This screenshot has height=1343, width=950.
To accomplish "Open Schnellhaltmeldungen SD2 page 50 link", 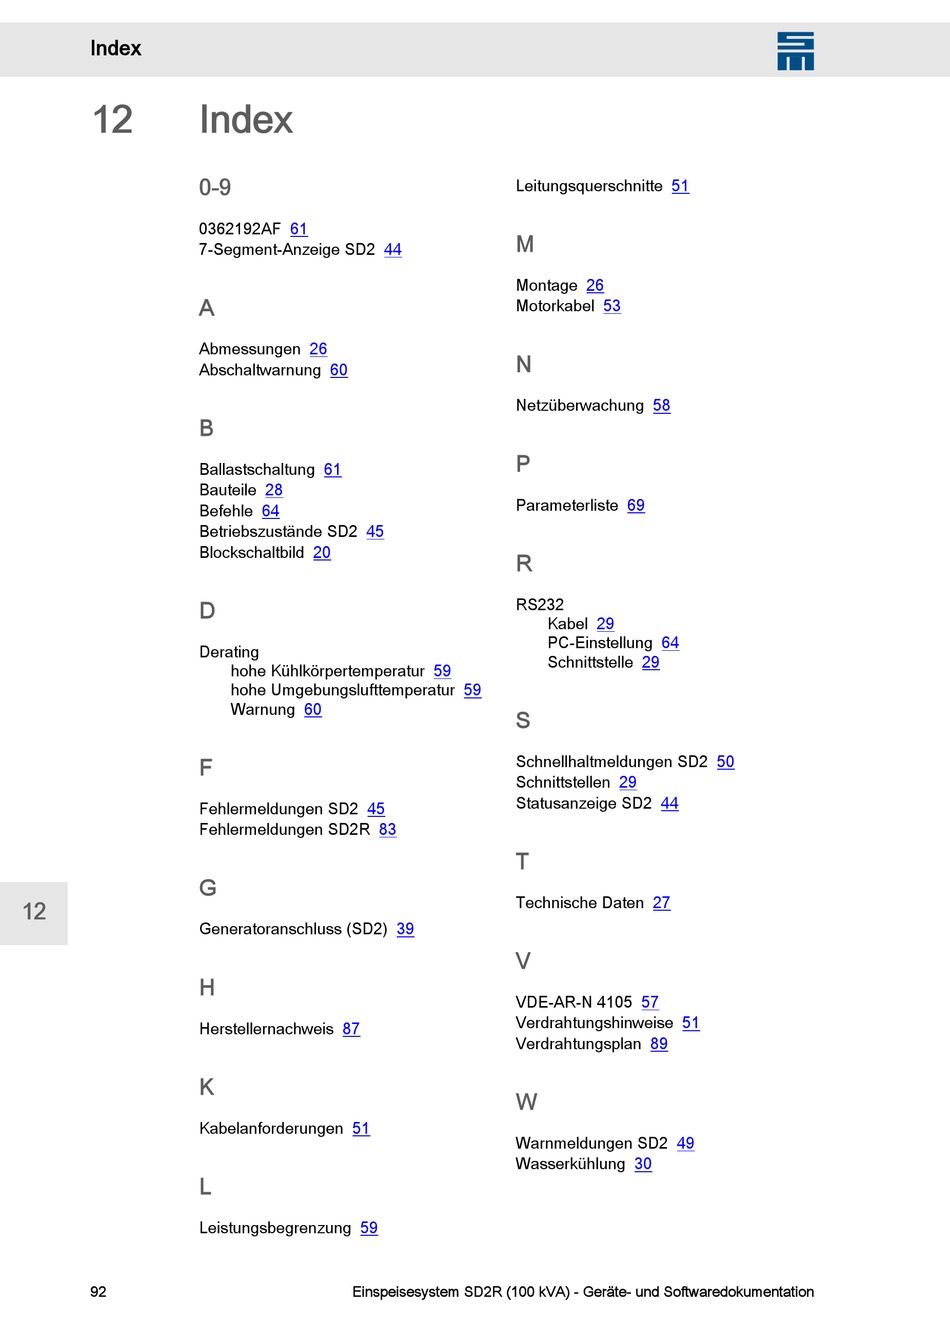I will [x=726, y=762].
